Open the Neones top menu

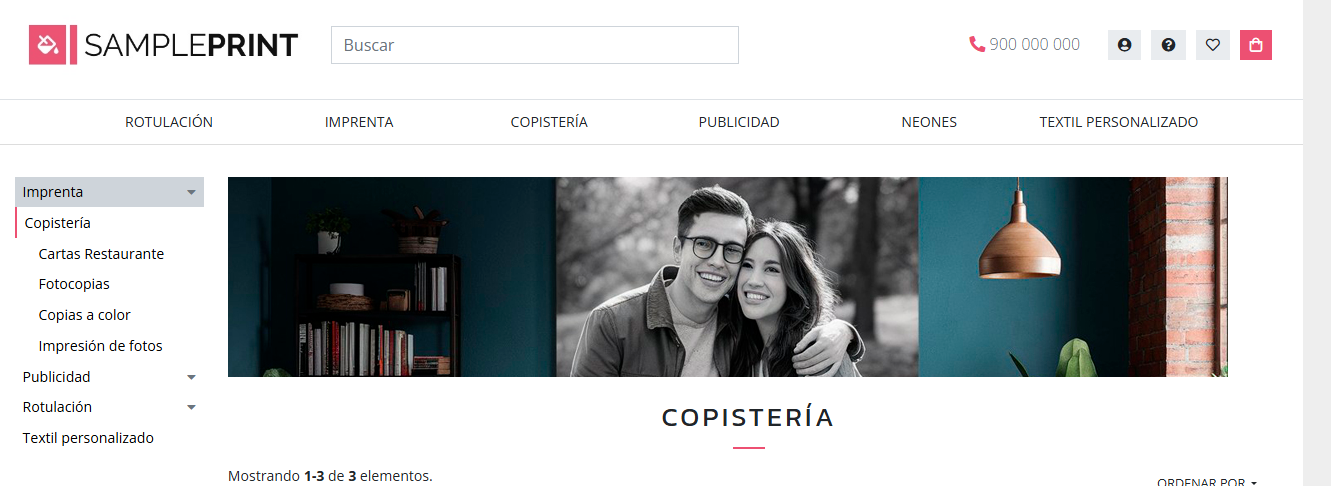tap(929, 122)
